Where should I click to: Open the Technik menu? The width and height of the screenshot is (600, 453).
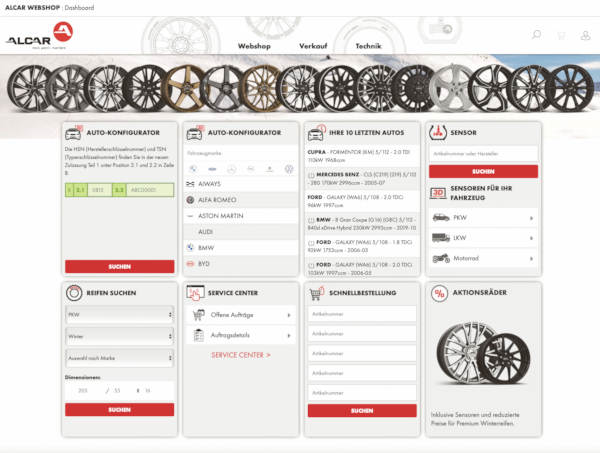pyautogui.click(x=368, y=46)
